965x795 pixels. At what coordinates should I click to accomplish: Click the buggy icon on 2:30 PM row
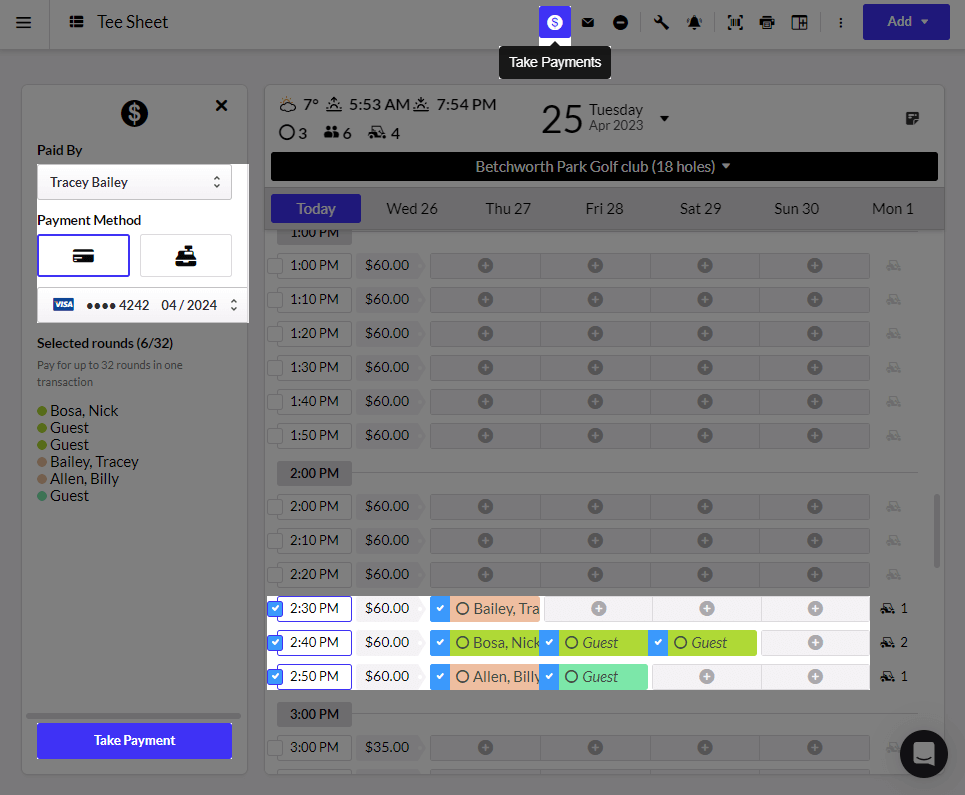point(887,609)
